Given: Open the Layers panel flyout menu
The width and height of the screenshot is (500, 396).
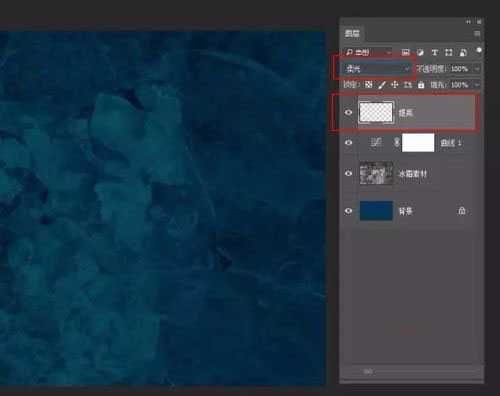Looking at the screenshot, I should pos(477,33).
